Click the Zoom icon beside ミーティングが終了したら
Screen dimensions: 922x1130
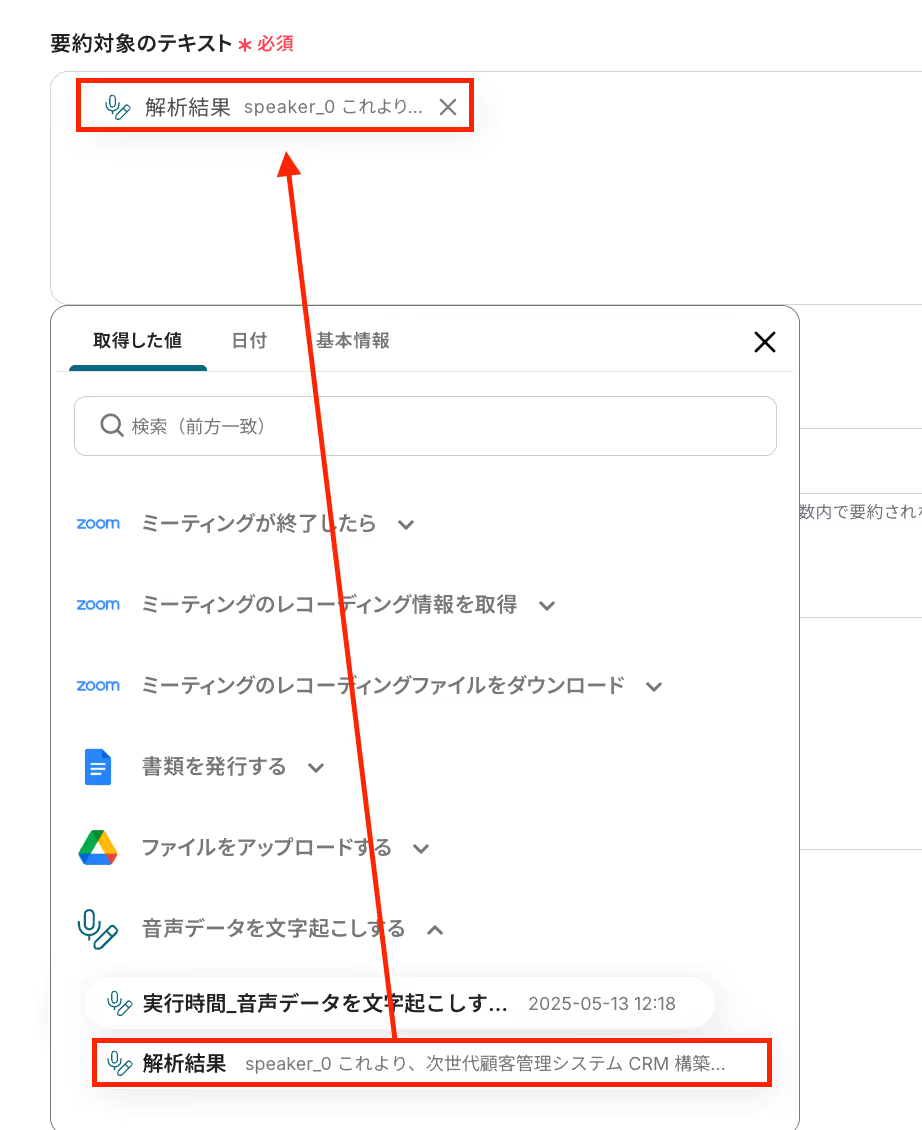point(98,524)
